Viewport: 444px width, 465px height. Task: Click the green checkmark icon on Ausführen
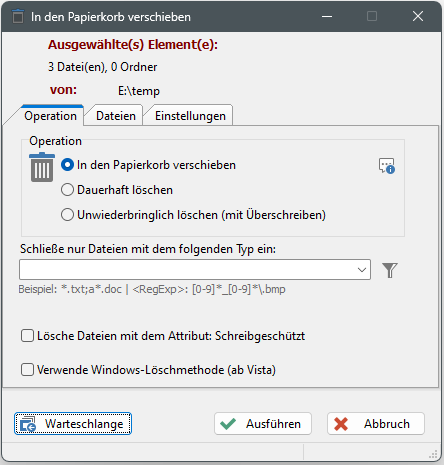tap(228, 424)
